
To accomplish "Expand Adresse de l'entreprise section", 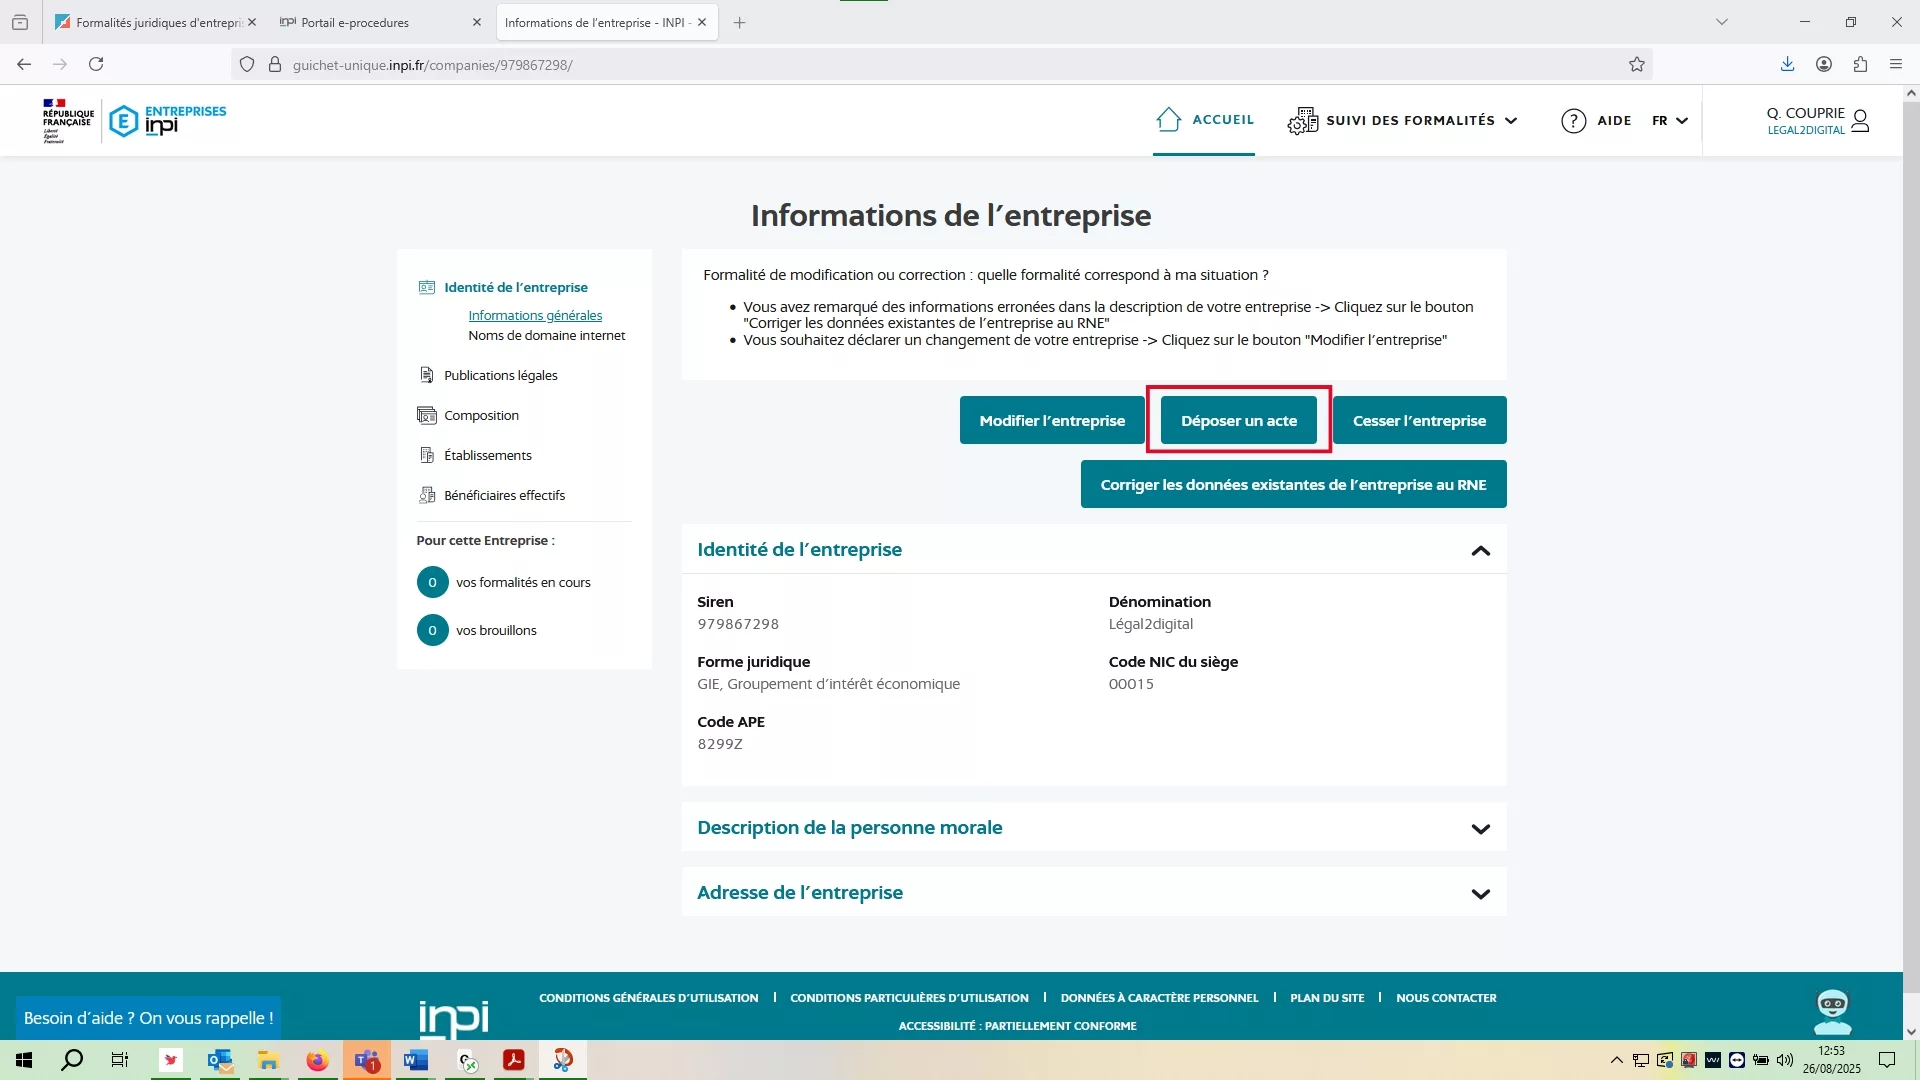I will [x=1480, y=894].
